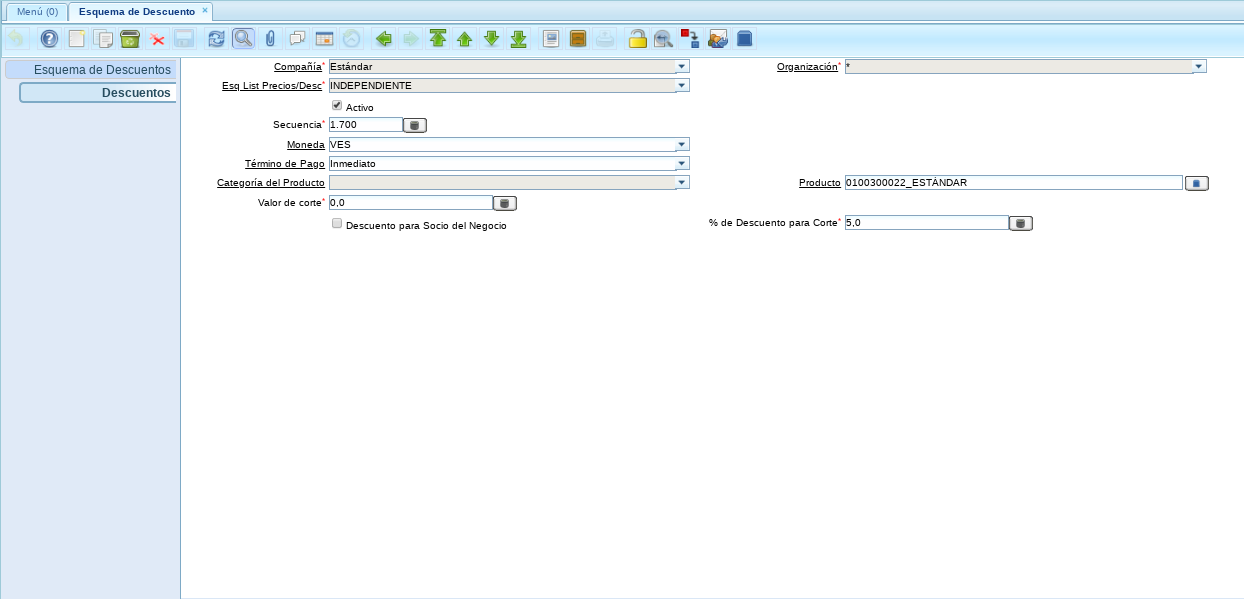Click the Término de Pago label link
1244x599 pixels.
pos(285,164)
